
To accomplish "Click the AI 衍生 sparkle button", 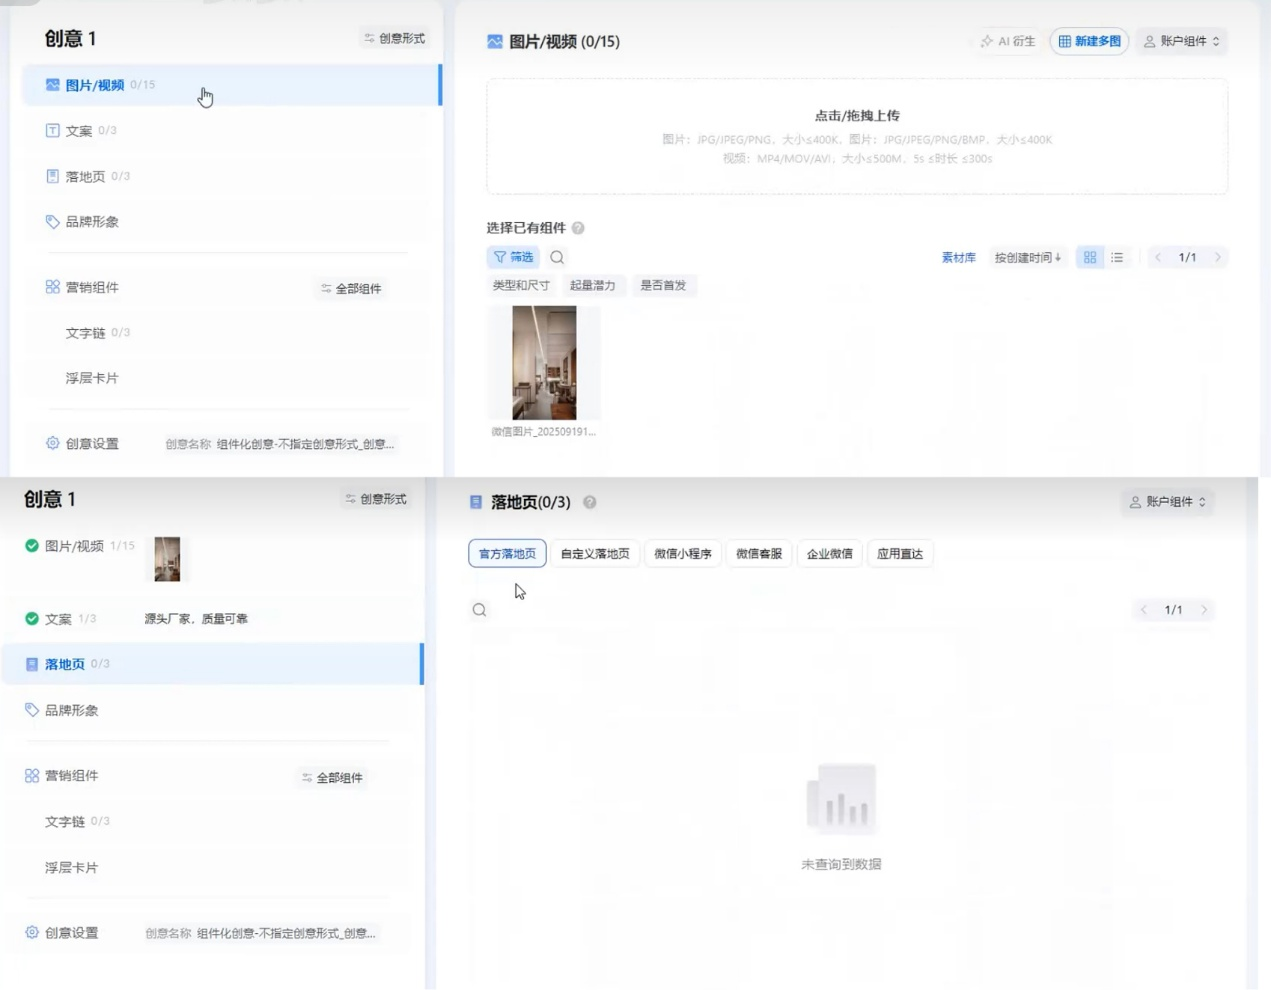I will pos(1008,41).
